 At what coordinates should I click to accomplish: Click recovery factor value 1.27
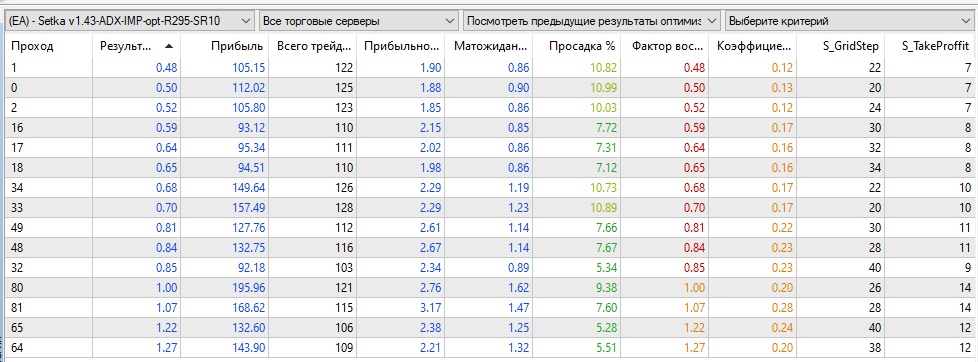pyautogui.click(x=695, y=349)
